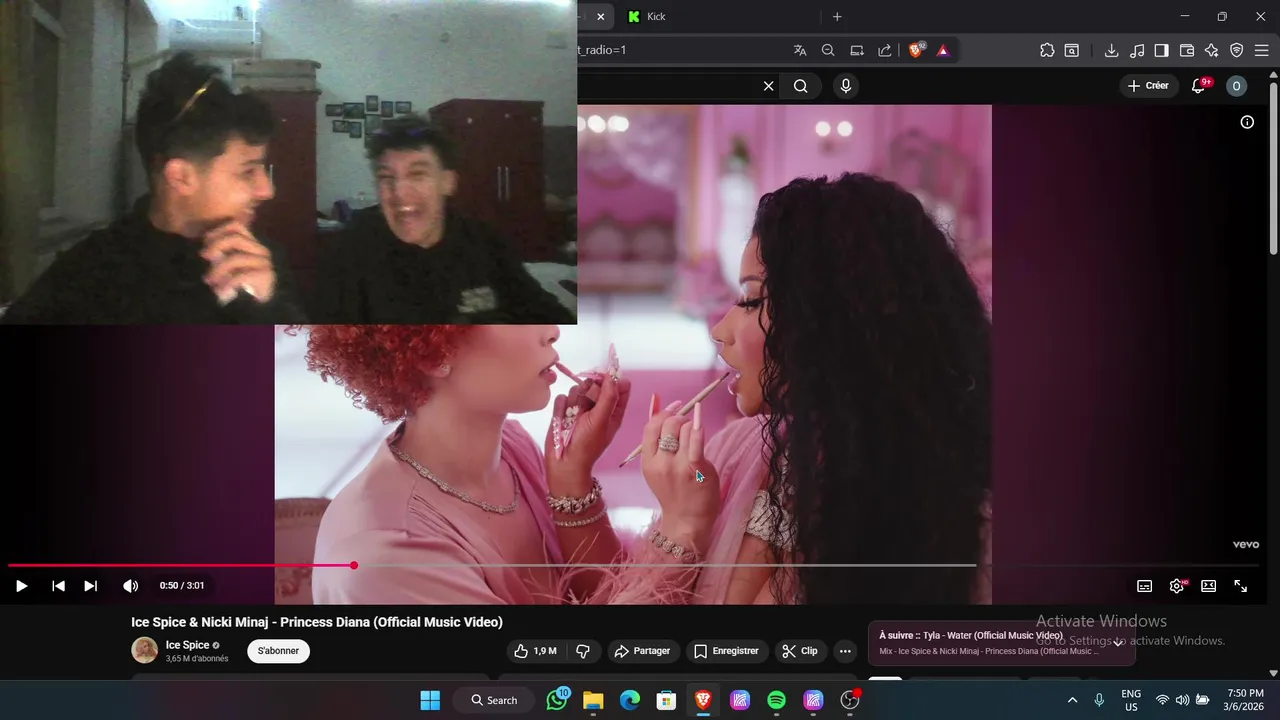1280x720 pixels.
Task: Open Spotify from the taskbar
Action: click(777, 700)
